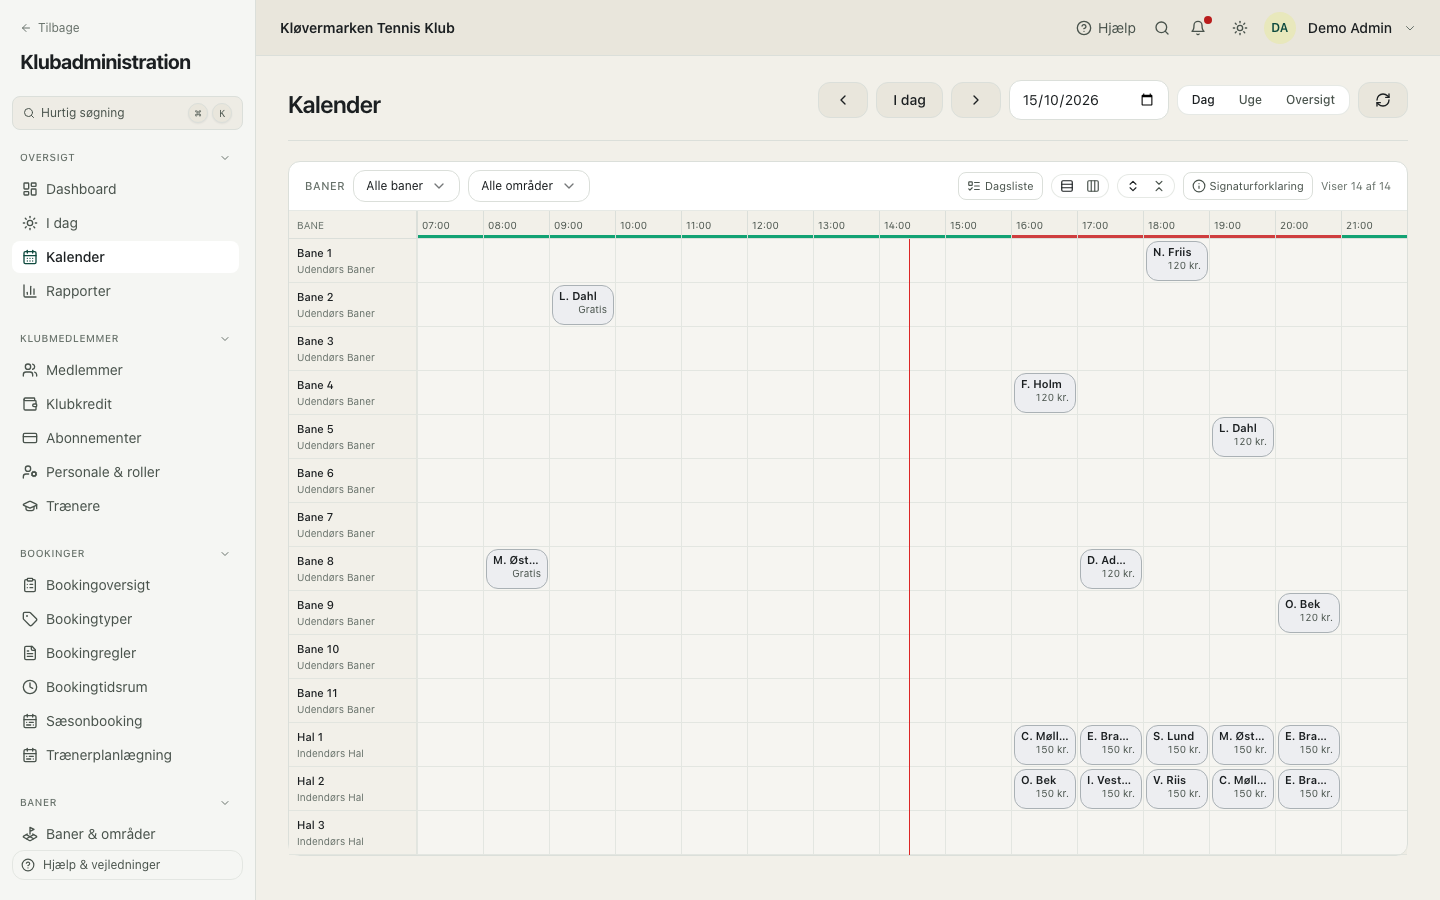Open Rapporter in the sidebar

[125, 291]
